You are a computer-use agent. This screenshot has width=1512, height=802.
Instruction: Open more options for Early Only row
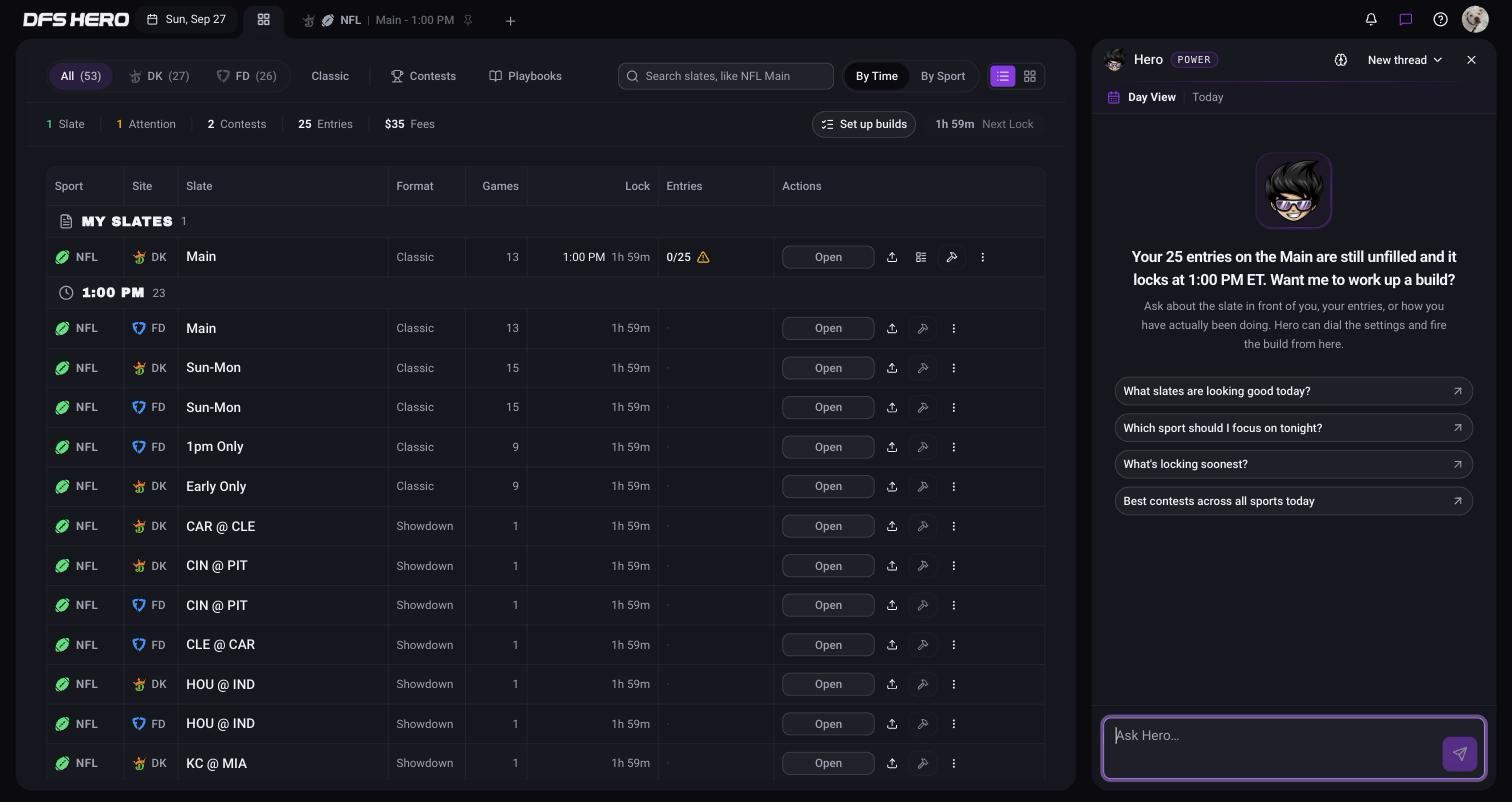[x=953, y=486]
